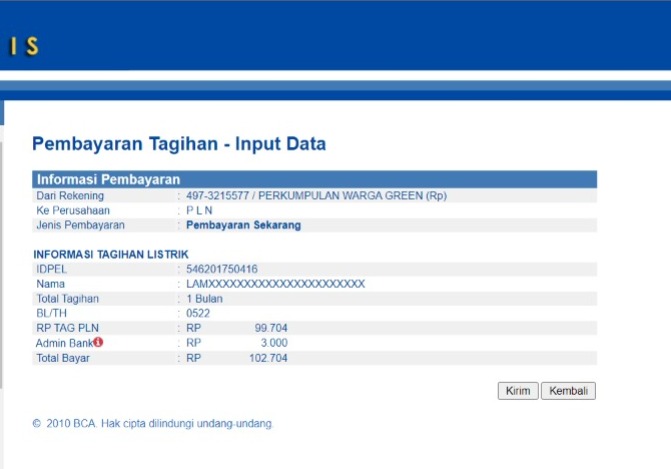Image resolution: width=671 pixels, height=469 pixels.
Task: Click the Admin Bank amount 3.000
Action: pos(274,343)
